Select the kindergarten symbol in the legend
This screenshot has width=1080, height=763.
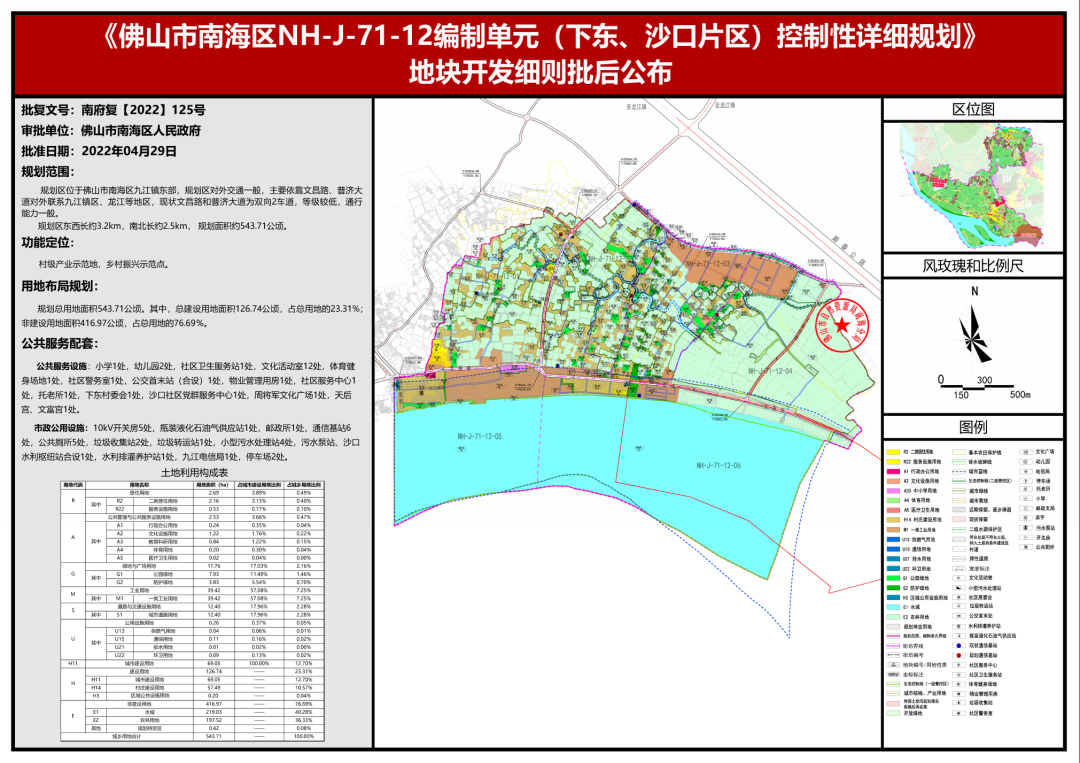pos(1026,461)
